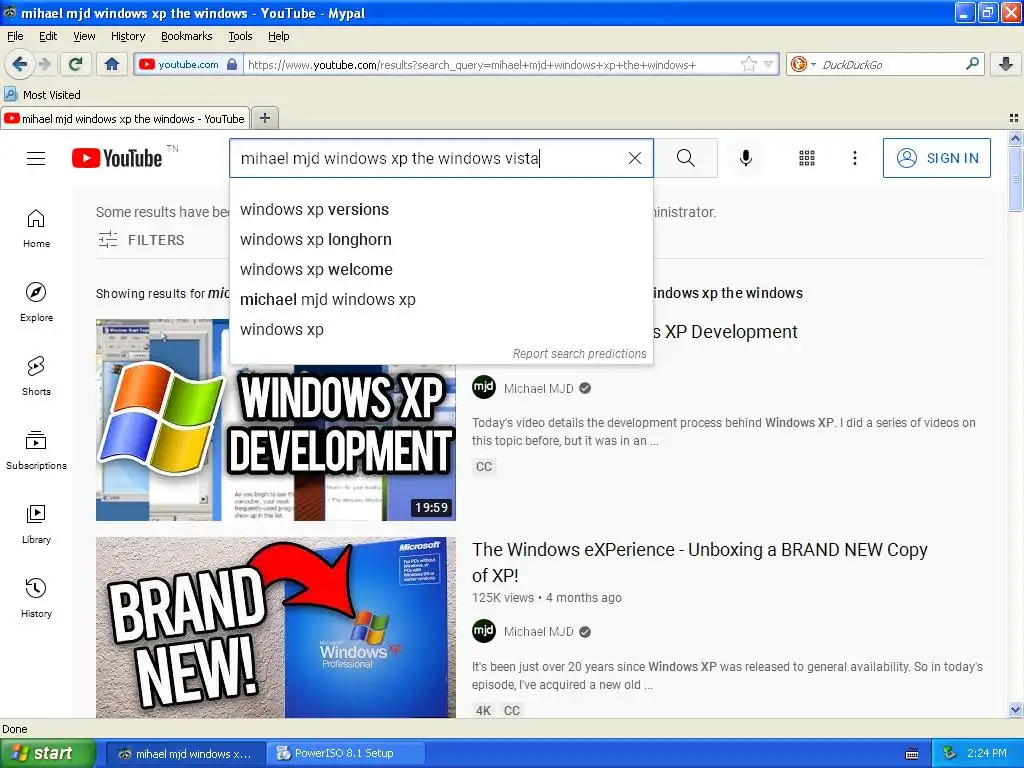This screenshot has height=768, width=1024.
Task: Click the YouTube logo
Action: (x=117, y=158)
